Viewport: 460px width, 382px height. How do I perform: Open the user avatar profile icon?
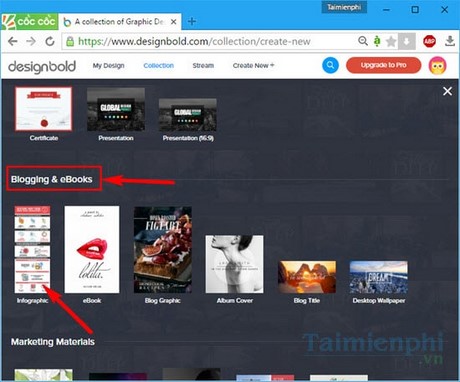(437, 65)
